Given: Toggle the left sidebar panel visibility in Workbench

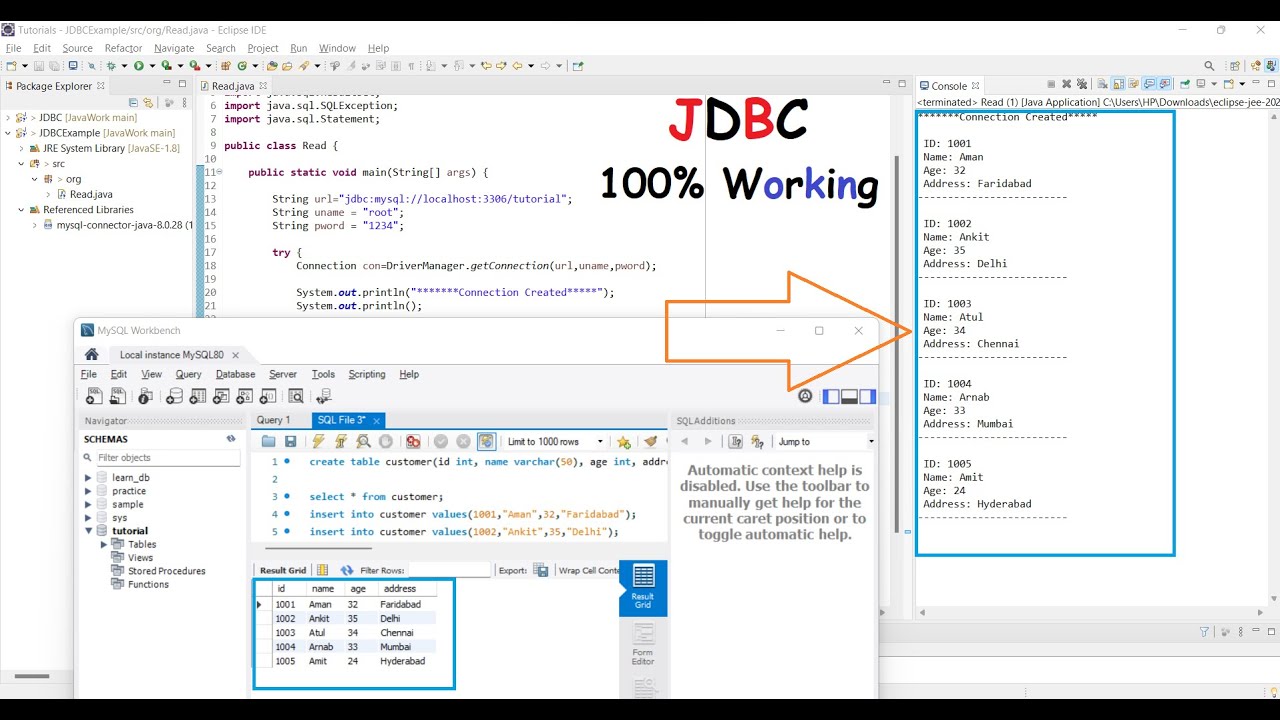Looking at the screenshot, I should 831,396.
